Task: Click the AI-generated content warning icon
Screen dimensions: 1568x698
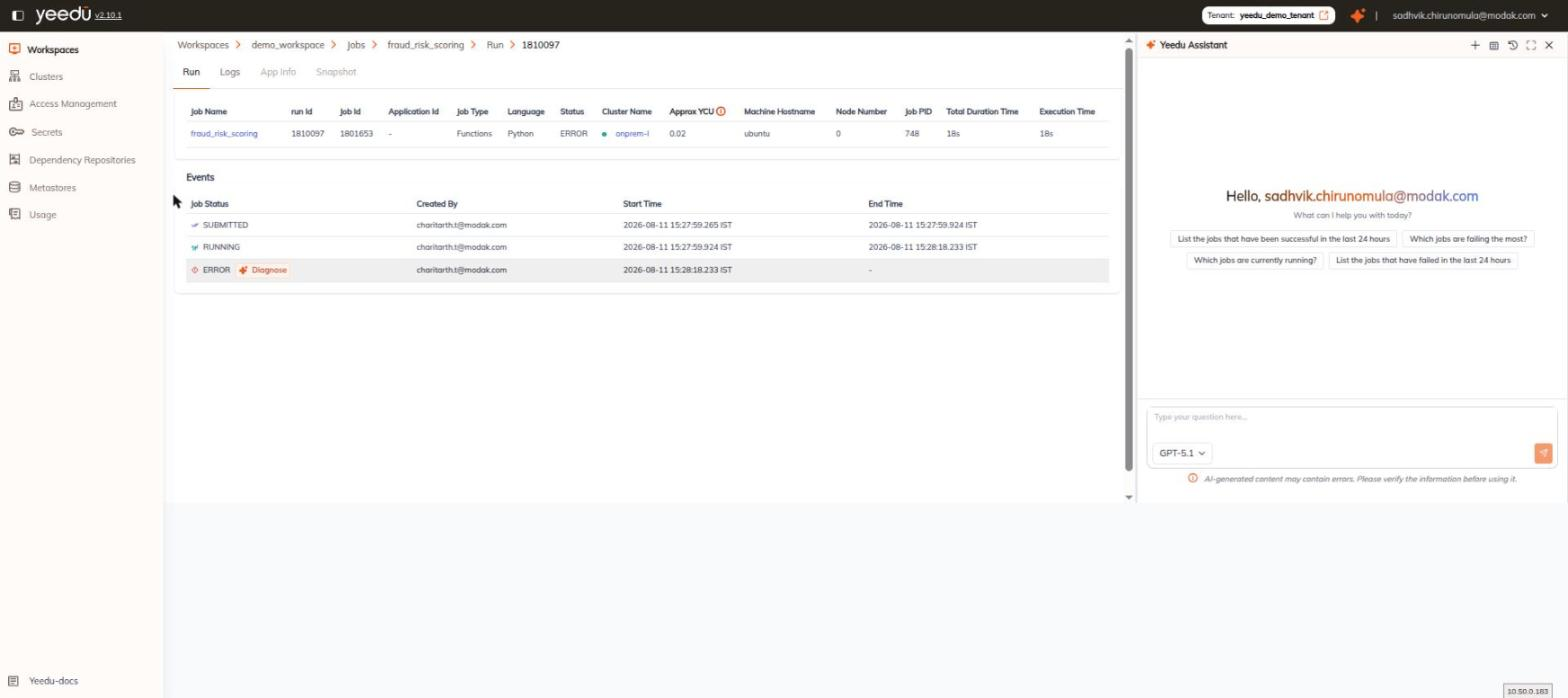Action: (1192, 478)
